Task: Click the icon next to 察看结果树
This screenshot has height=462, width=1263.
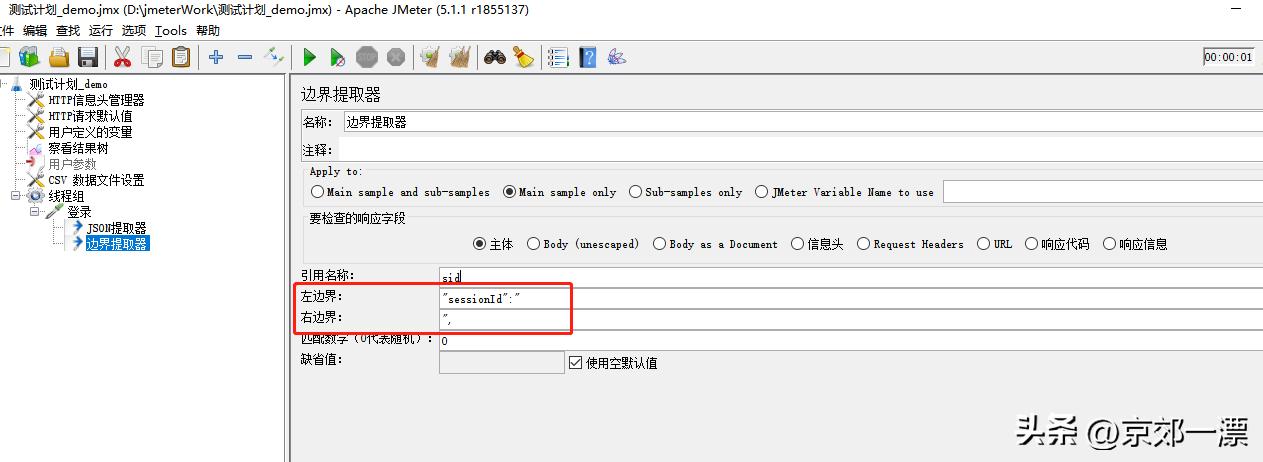Action: 36,148
